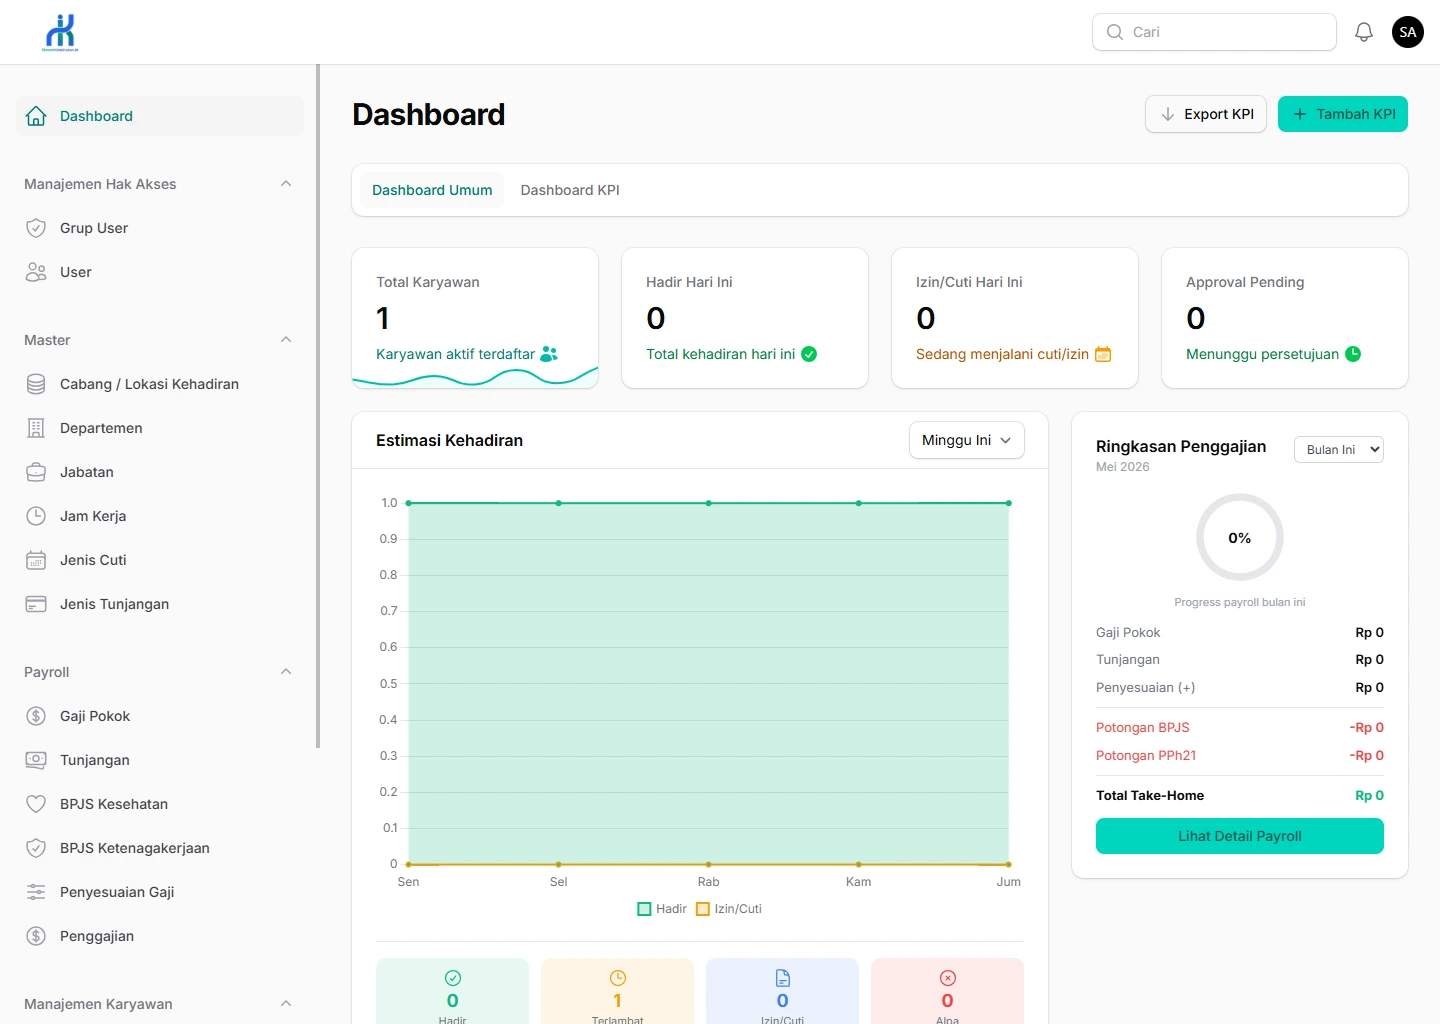Click BPJS Kesehatan heart icon

click(x=36, y=804)
